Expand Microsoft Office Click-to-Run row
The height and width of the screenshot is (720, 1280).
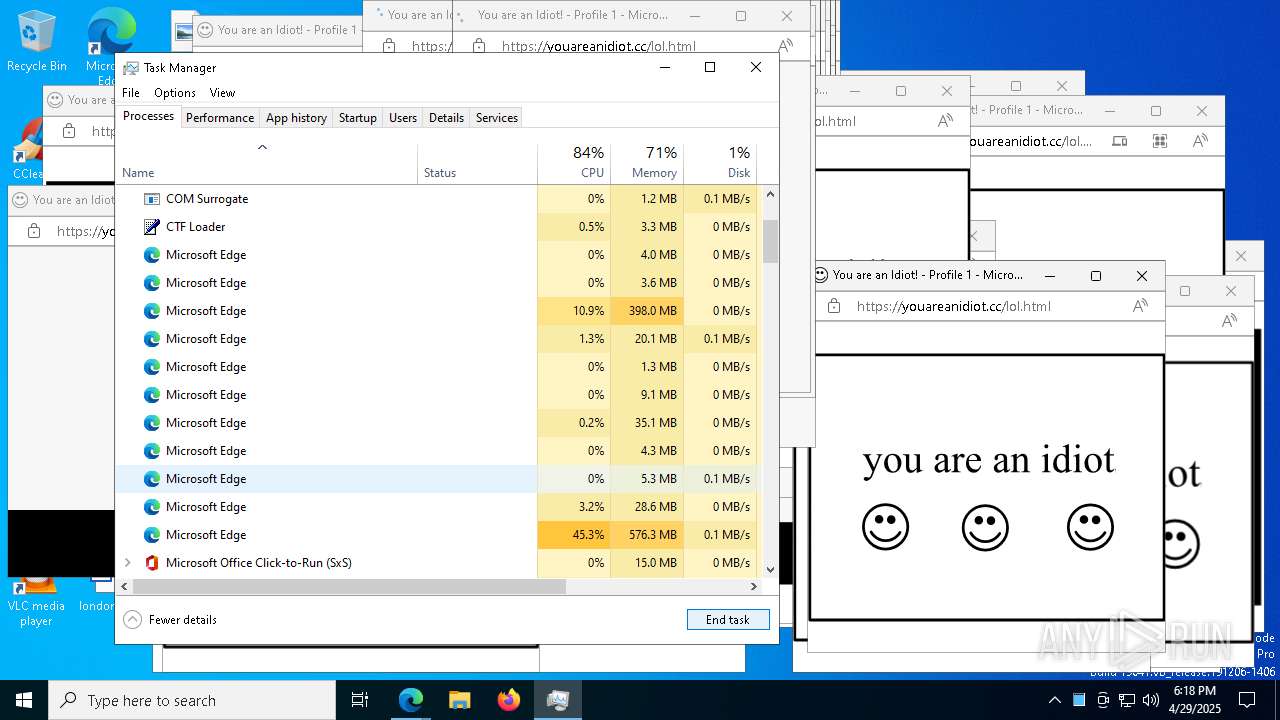click(x=127, y=562)
